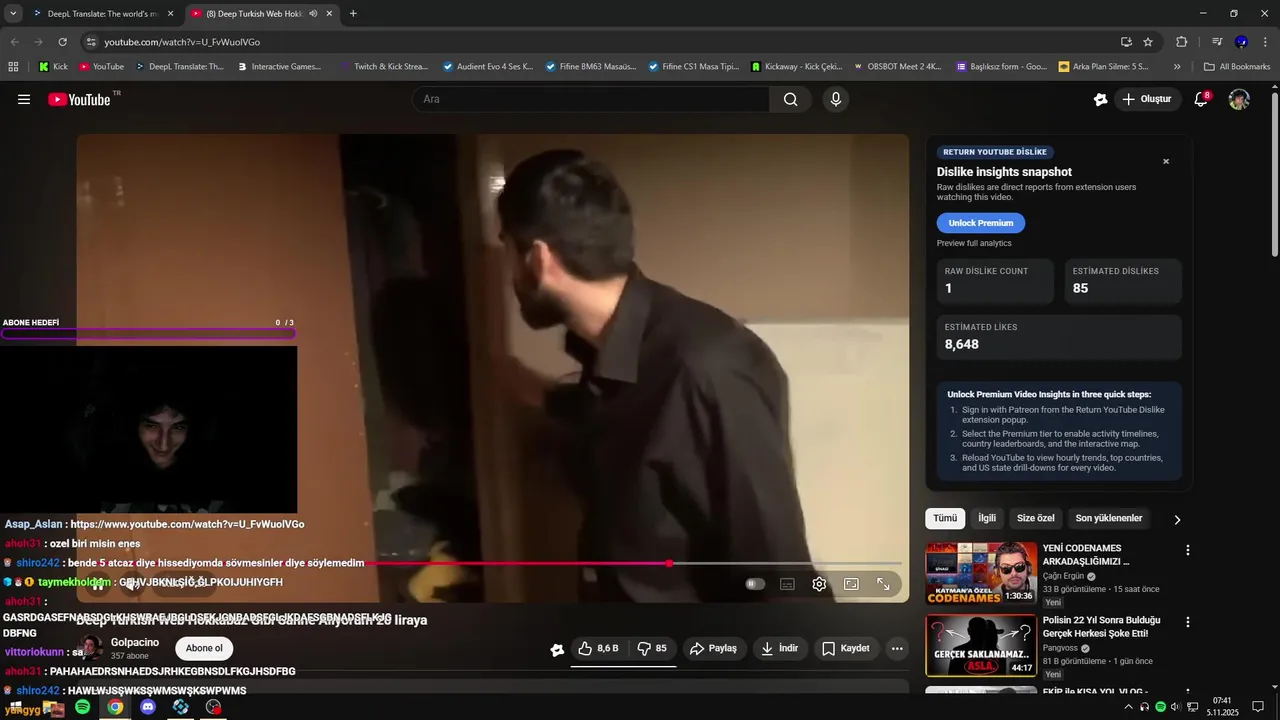Open the Twitch & Kick Strea... bookmark
This screenshot has width=1280, height=720.
[x=383, y=67]
